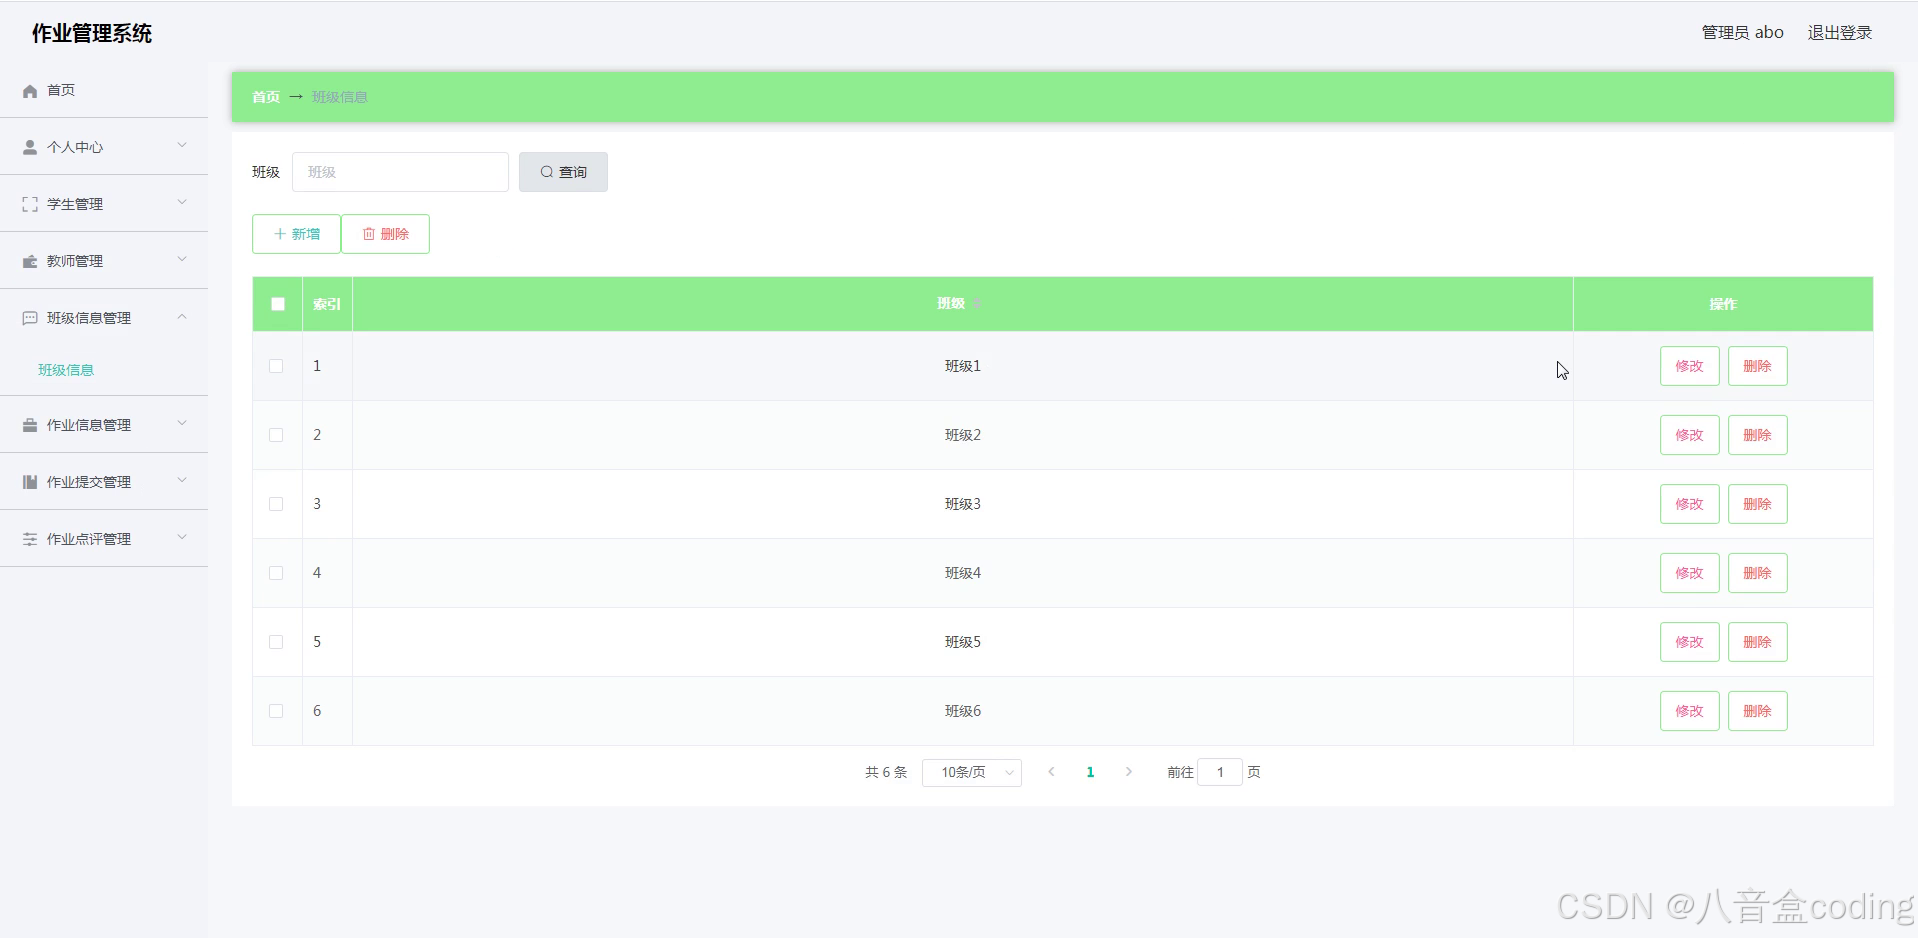Image resolution: width=1918 pixels, height=938 pixels.
Task: Click the icon beside 教师管理
Action: coord(30,261)
